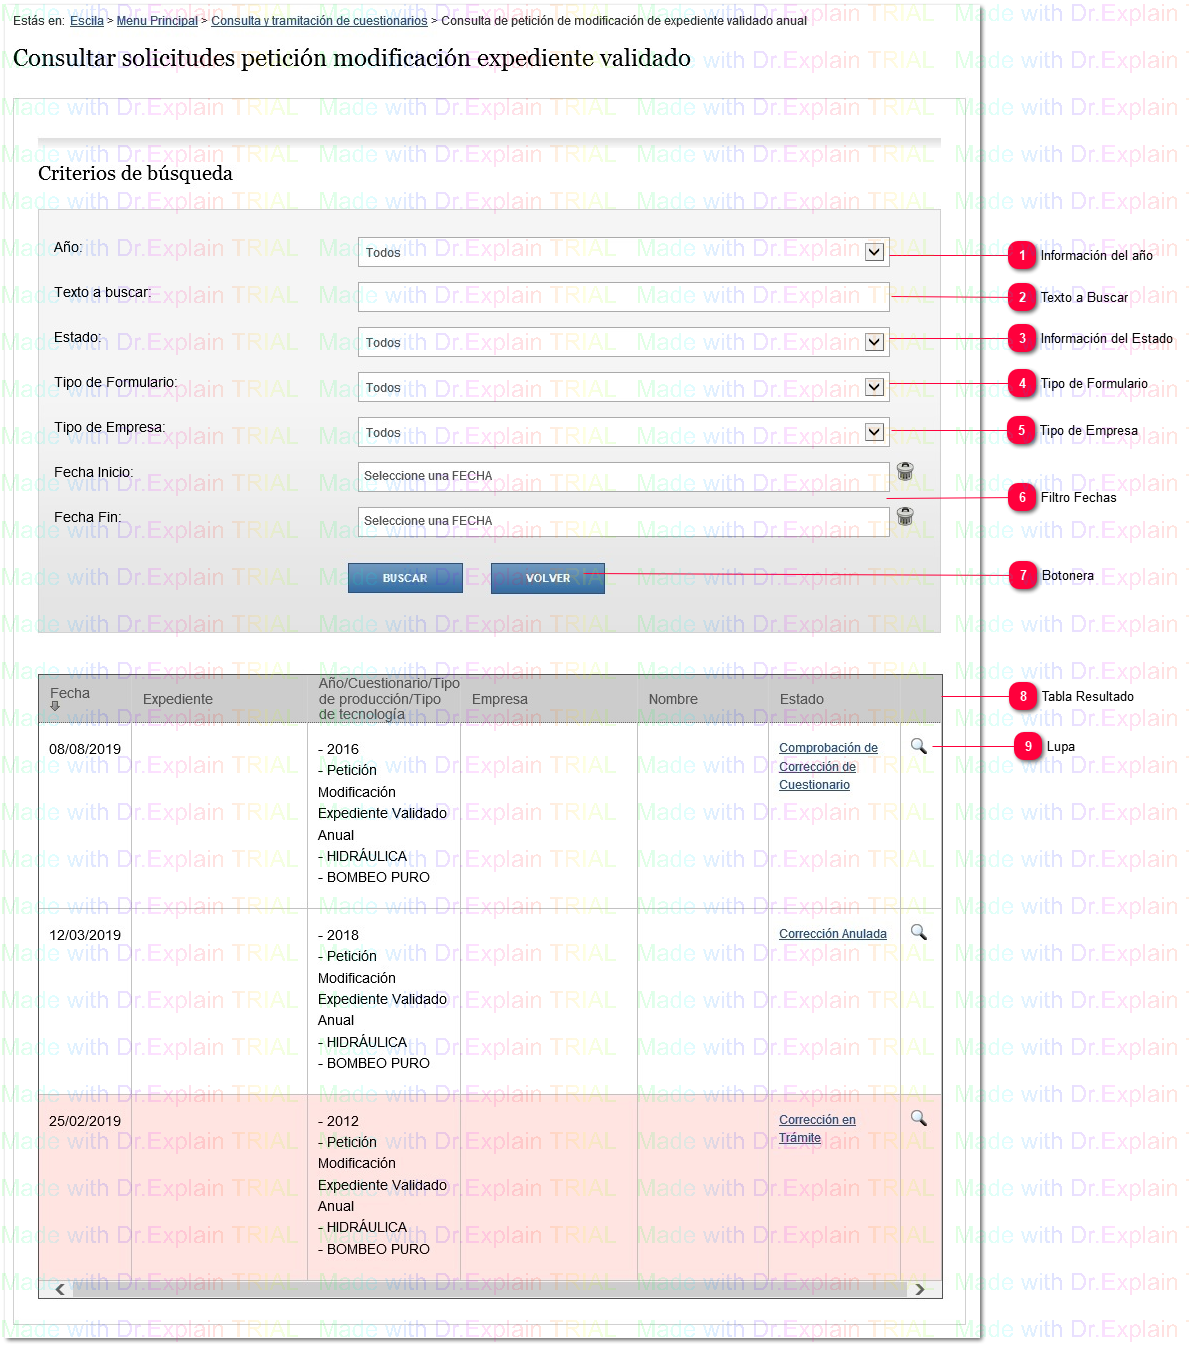This screenshot has height=1347, width=1189.
Task: Click the left arrow of the table scrollbar
Action: [59, 1289]
